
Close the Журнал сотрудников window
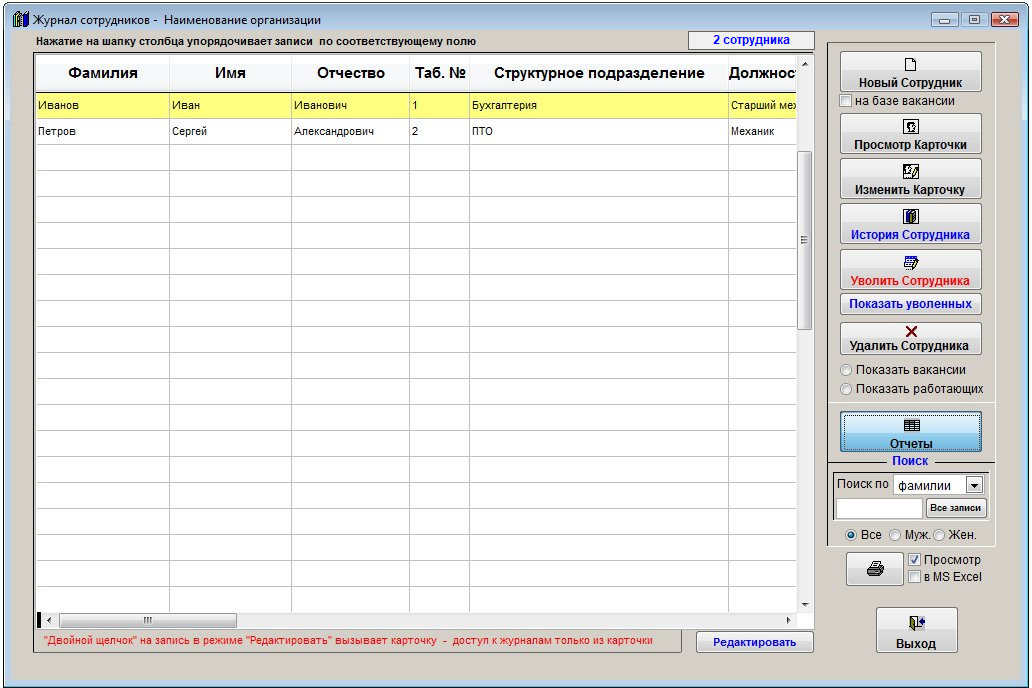(x=1005, y=20)
